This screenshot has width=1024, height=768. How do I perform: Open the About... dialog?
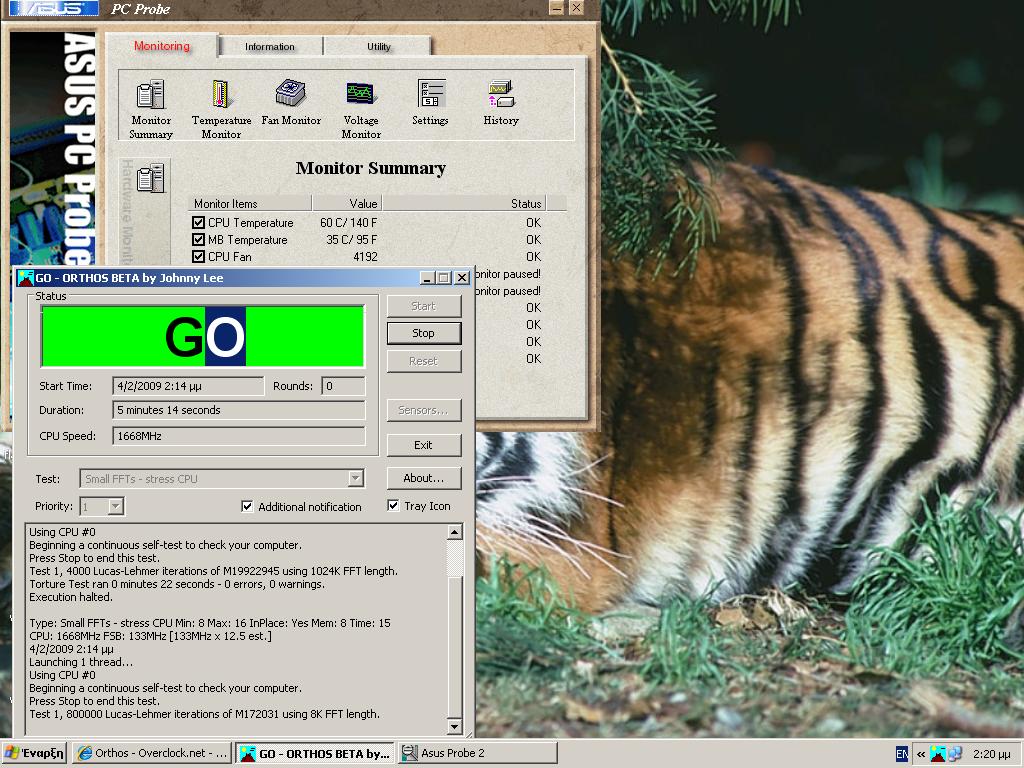[424, 478]
